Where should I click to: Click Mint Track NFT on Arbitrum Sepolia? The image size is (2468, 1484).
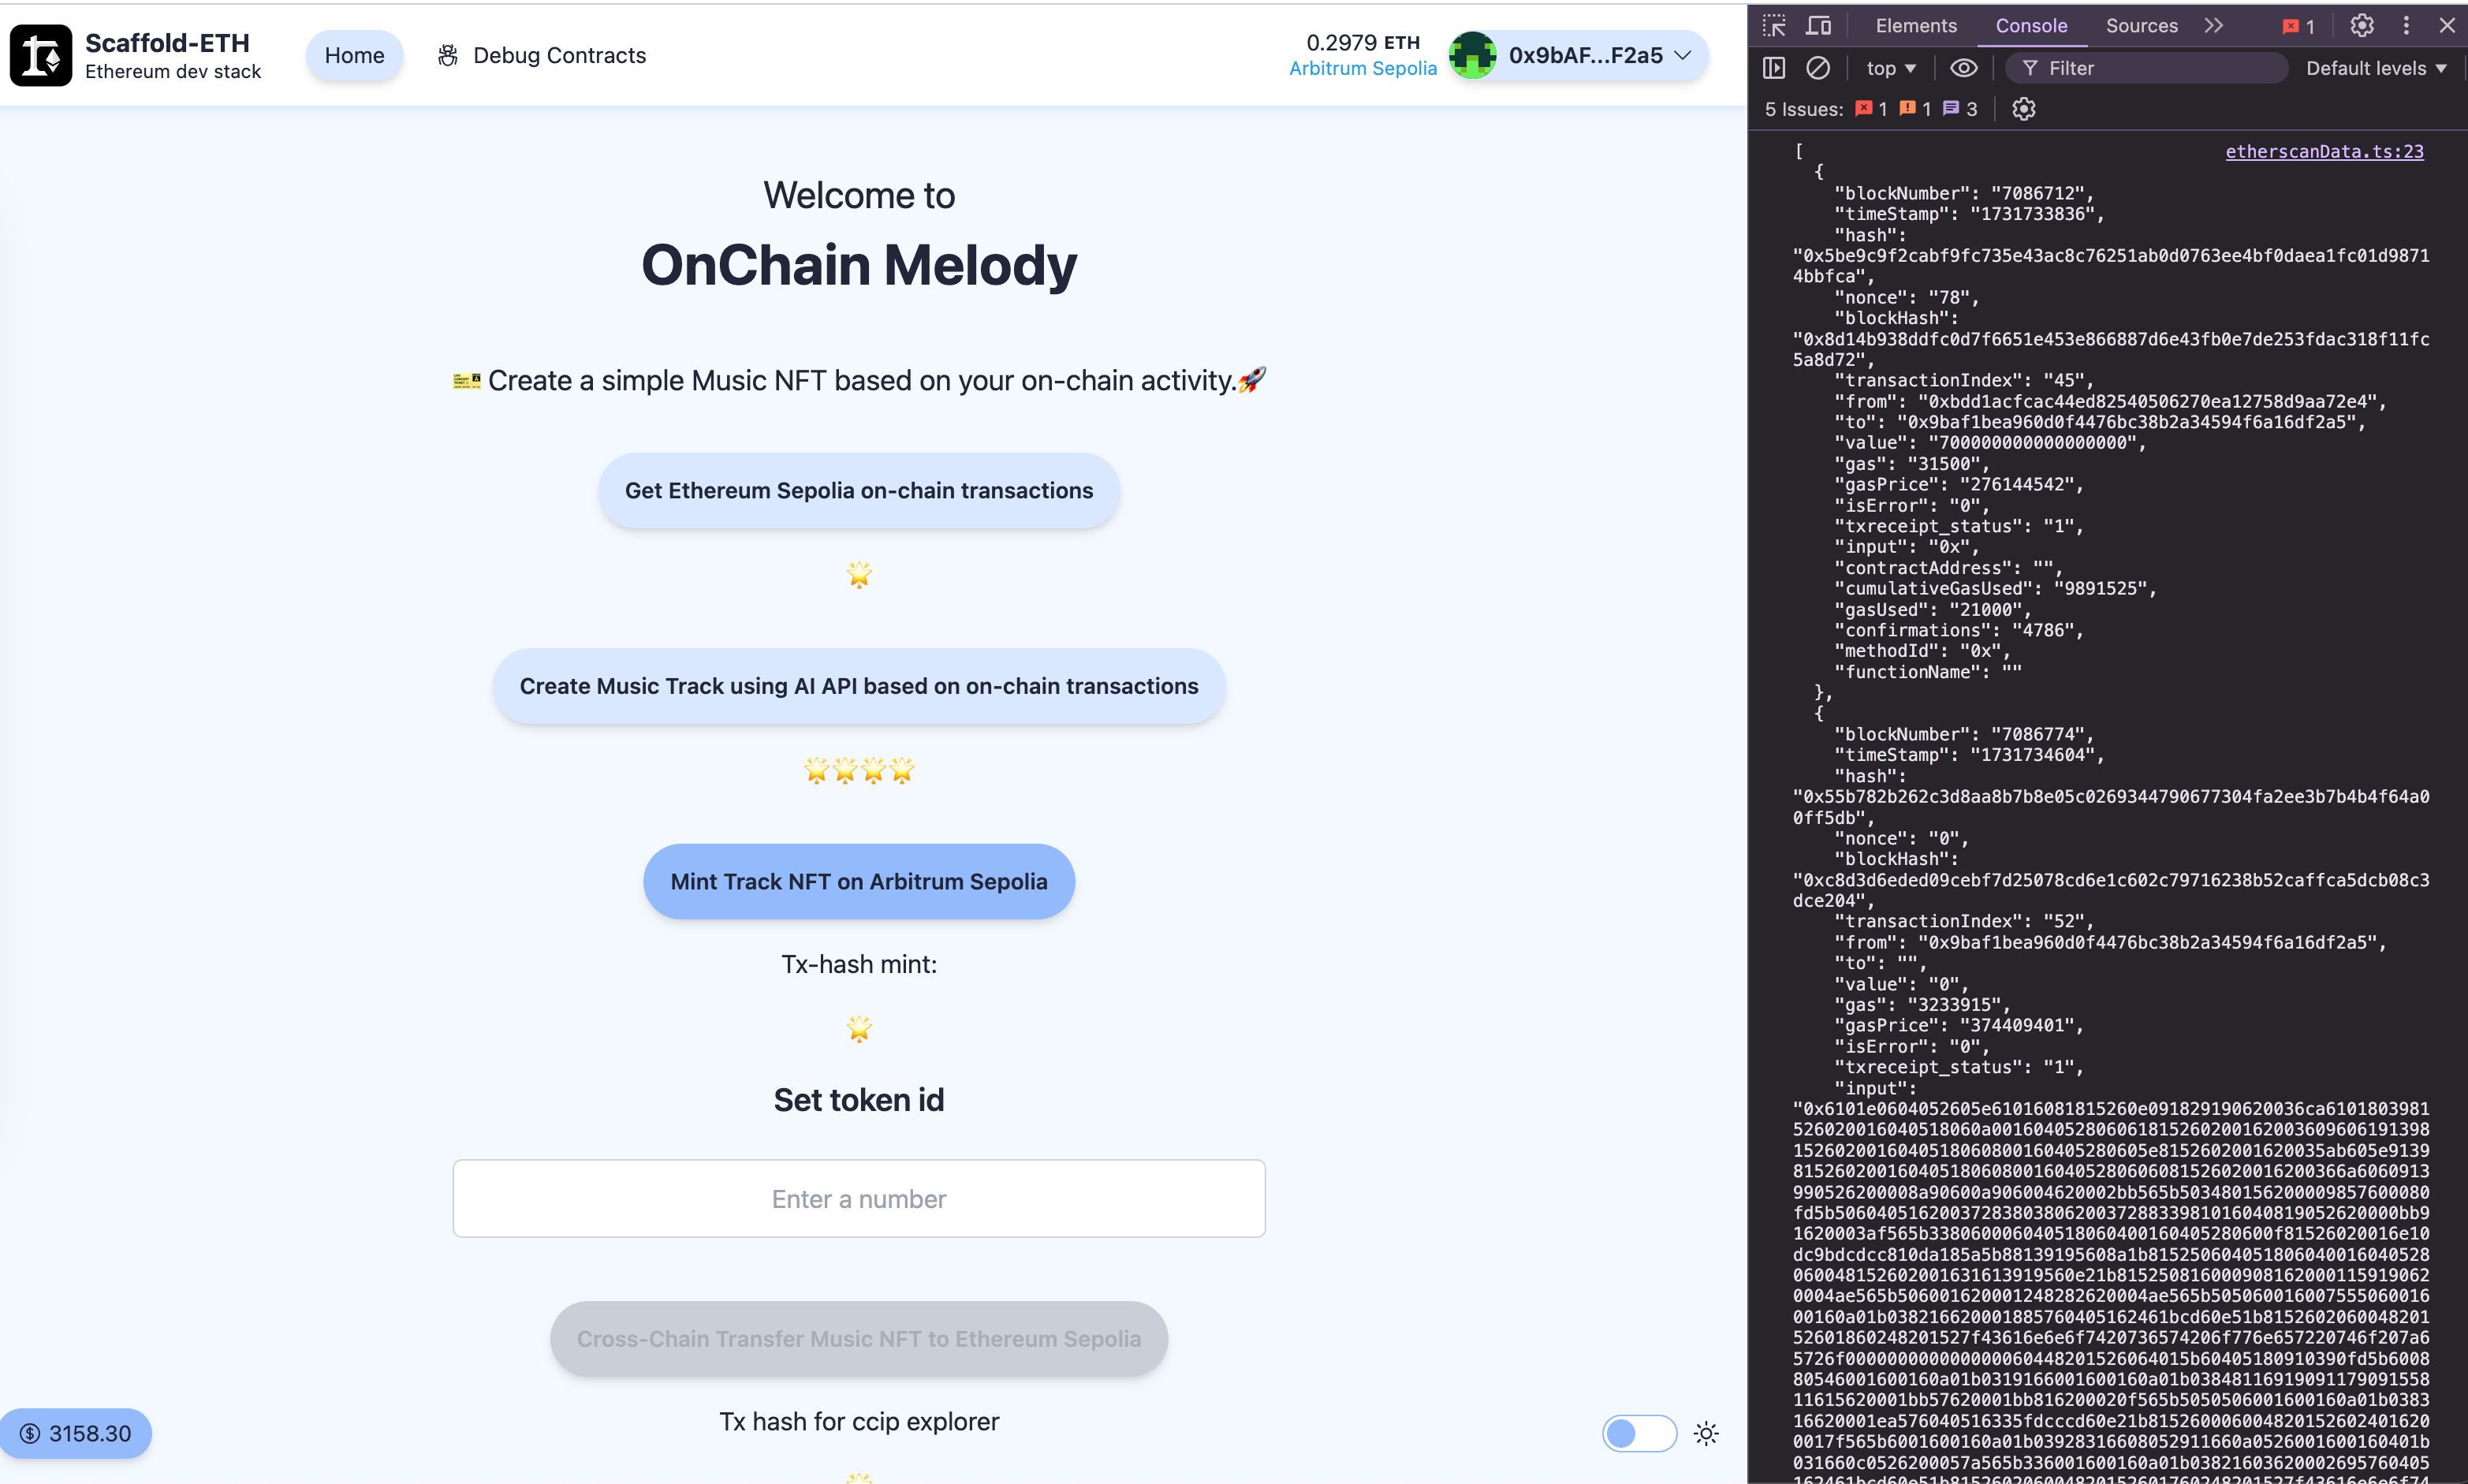click(859, 879)
